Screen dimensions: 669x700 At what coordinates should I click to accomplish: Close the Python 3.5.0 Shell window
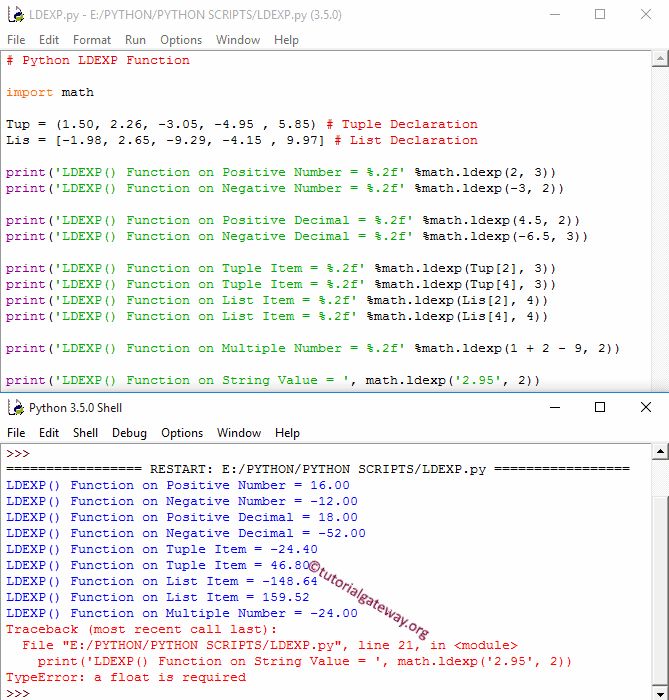coord(646,407)
